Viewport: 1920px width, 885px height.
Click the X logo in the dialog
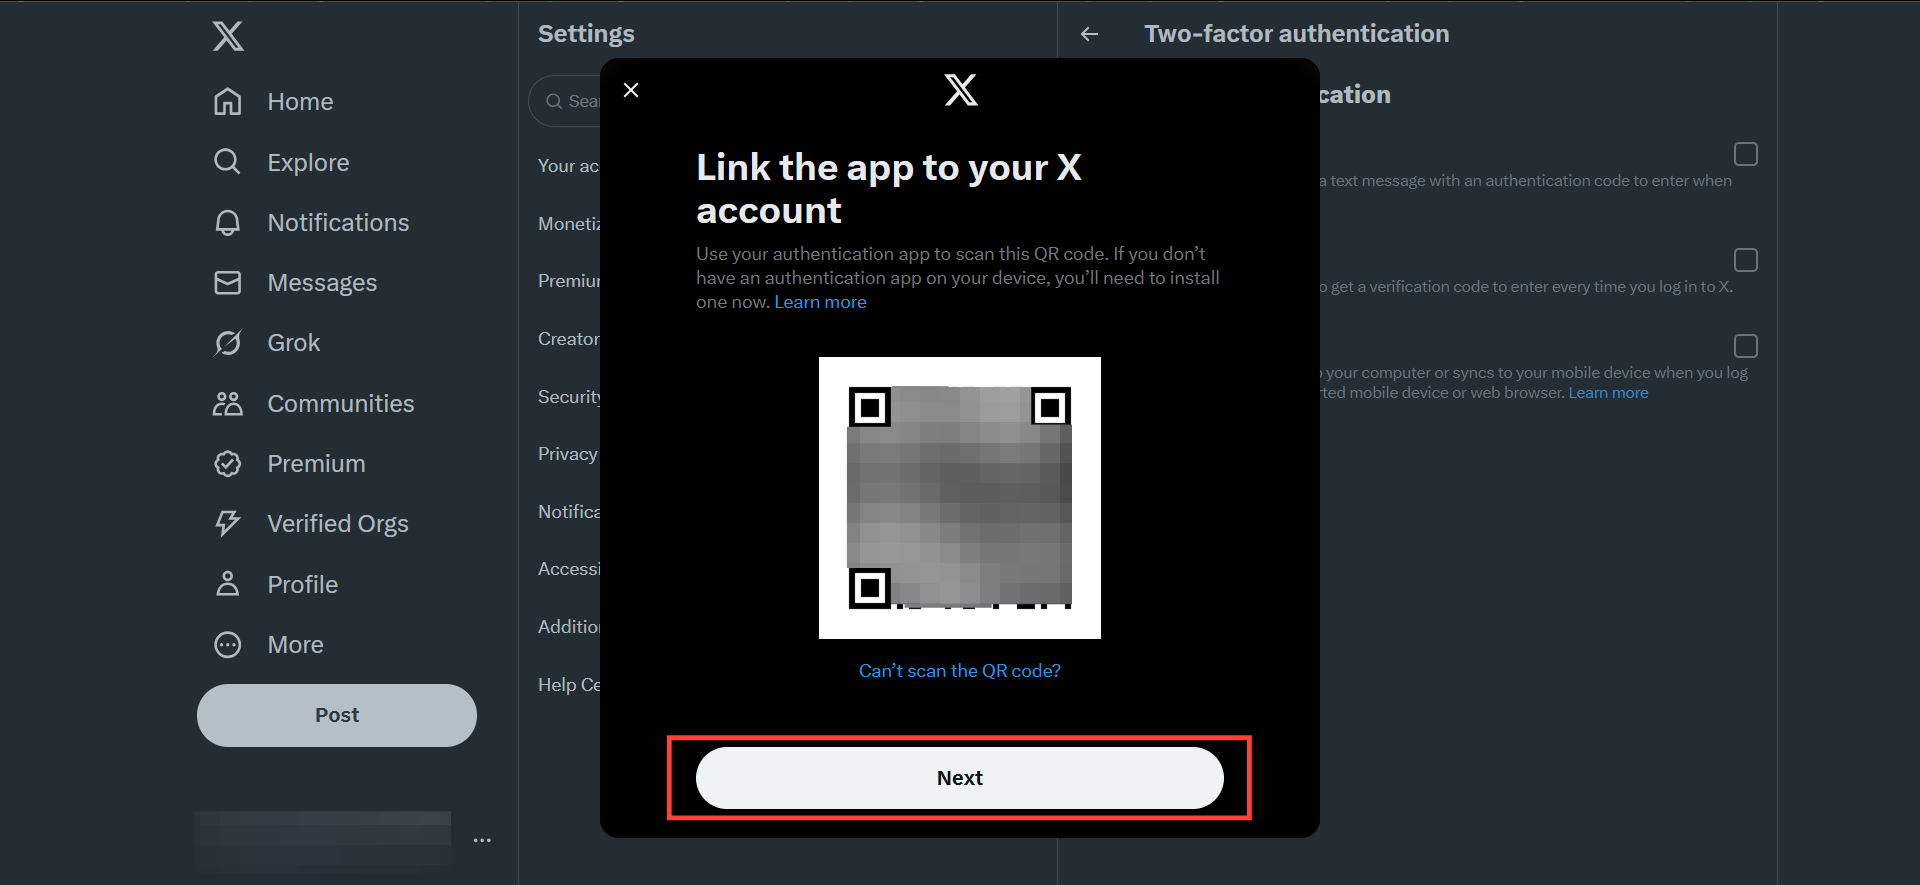click(961, 90)
